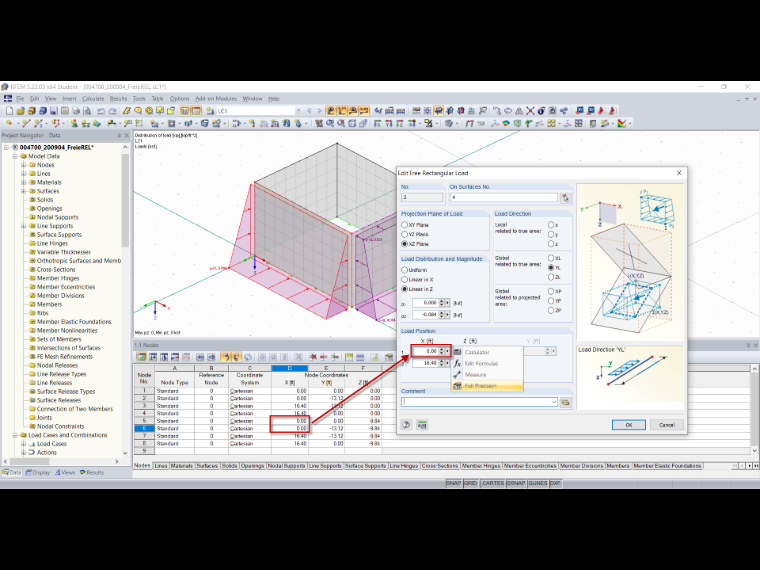Click the yellow grid four-squares toolbar icon
Image resolution: width=760 pixels, height=570 pixels.
tap(551, 124)
